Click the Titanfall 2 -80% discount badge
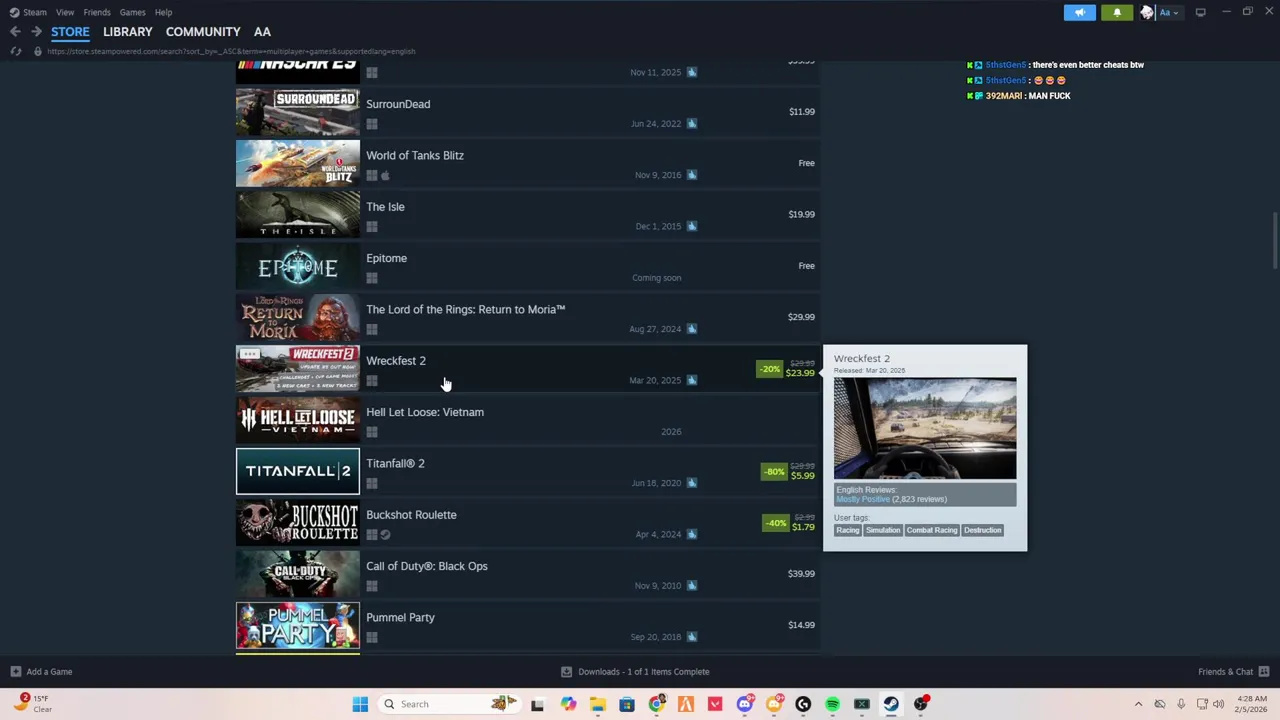This screenshot has width=1280, height=720. pos(773,471)
